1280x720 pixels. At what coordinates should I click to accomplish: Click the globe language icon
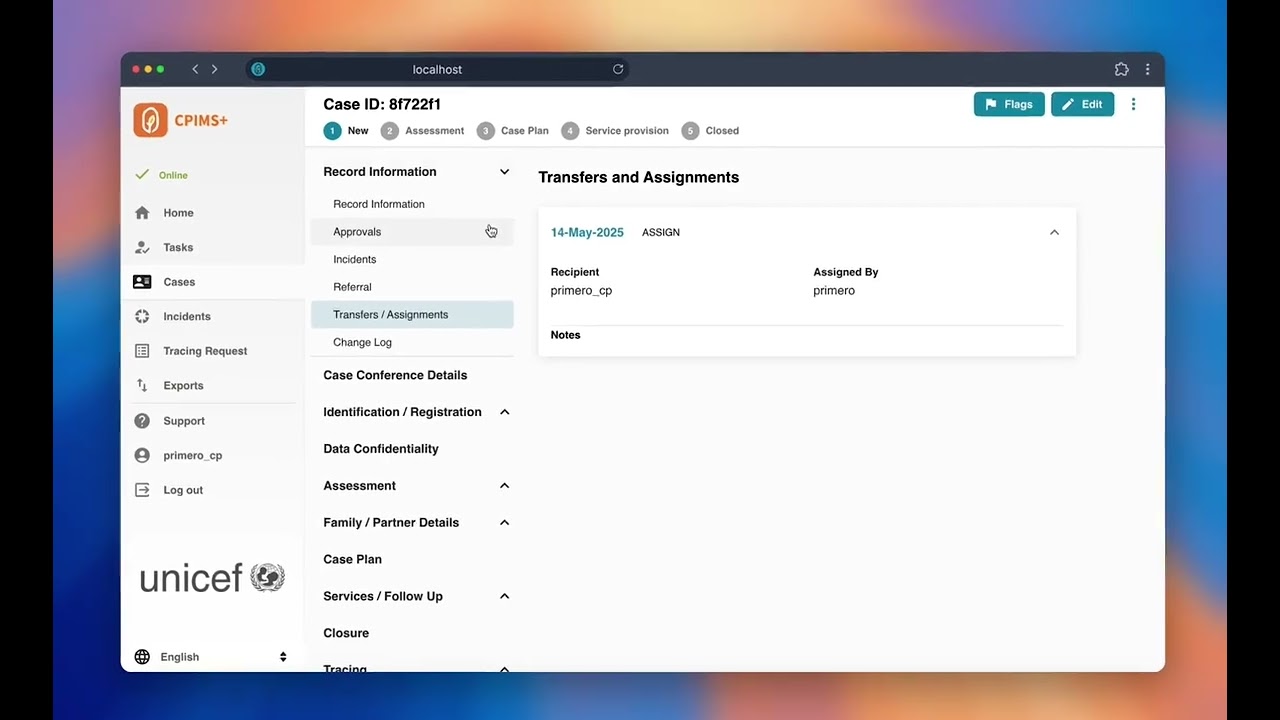point(142,657)
